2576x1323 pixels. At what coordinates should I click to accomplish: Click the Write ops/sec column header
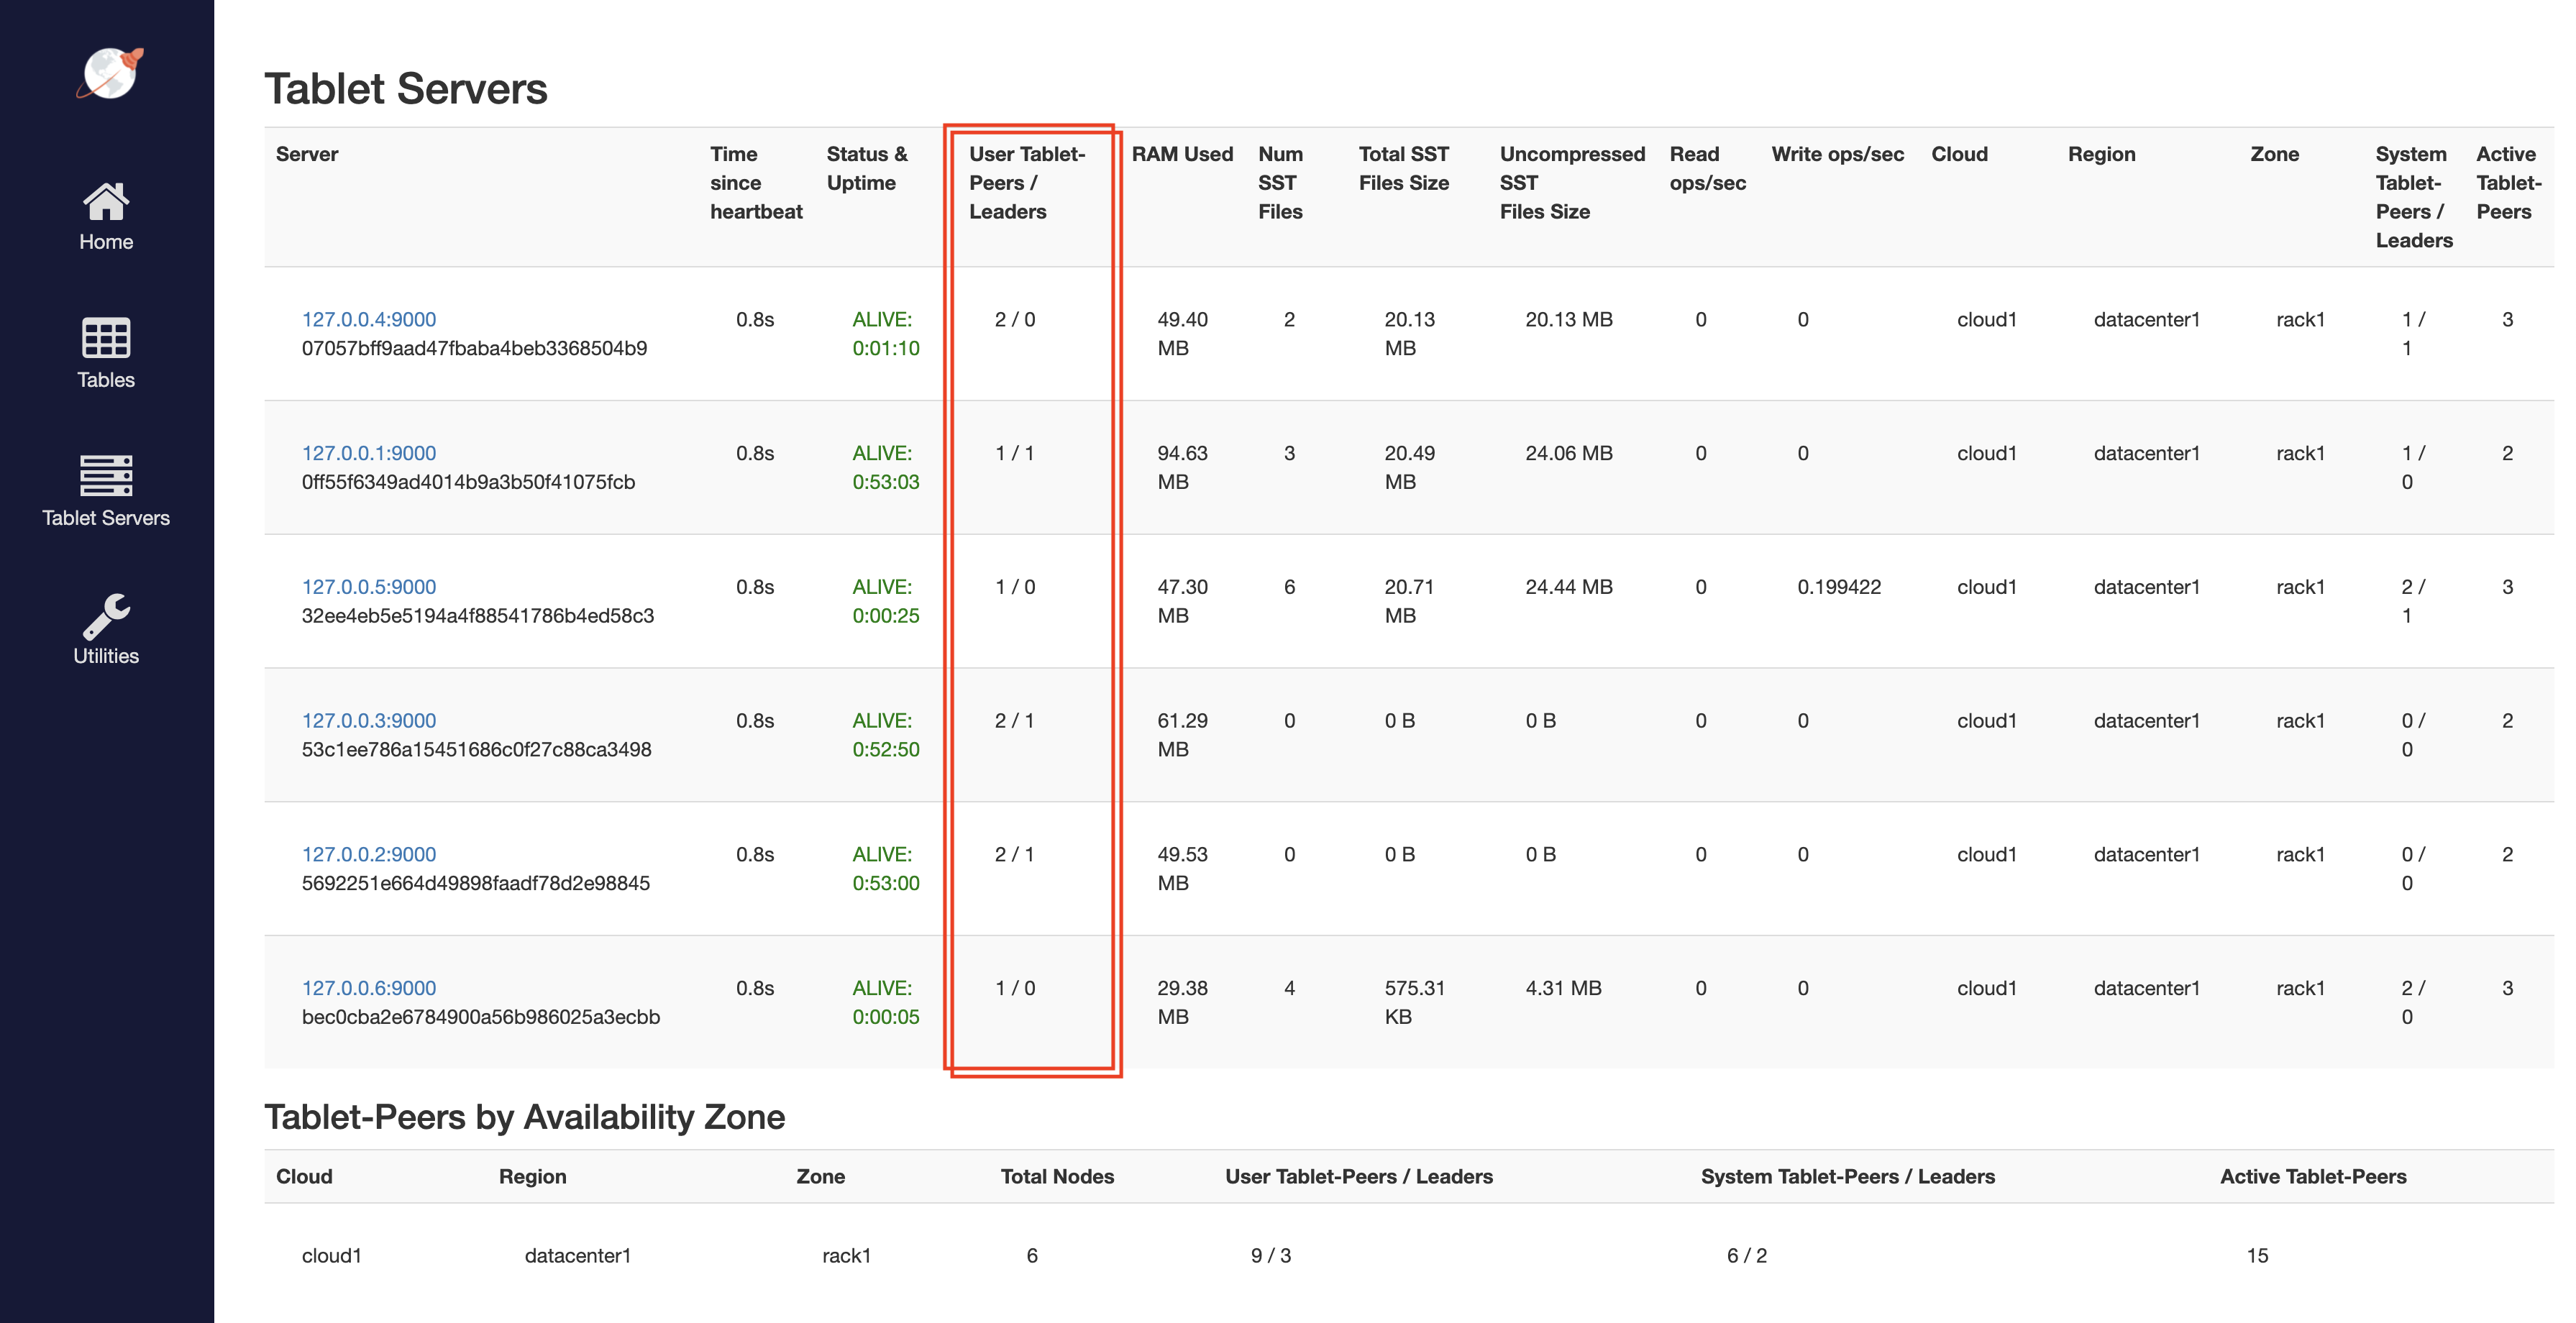pyautogui.click(x=1837, y=154)
